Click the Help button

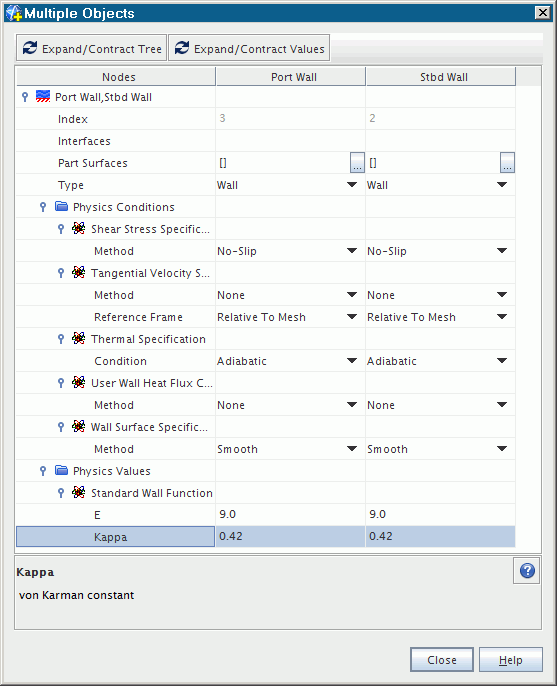(511, 660)
